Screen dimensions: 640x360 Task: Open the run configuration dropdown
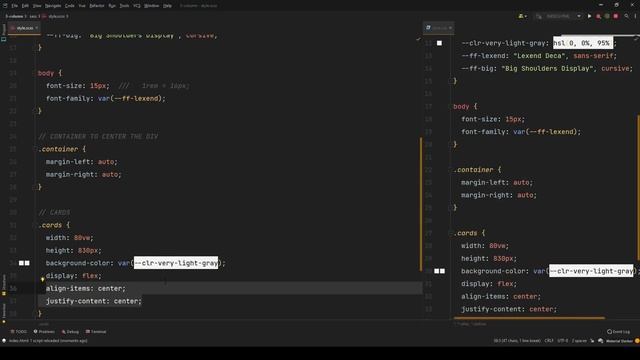pyautogui.click(x=558, y=16)
